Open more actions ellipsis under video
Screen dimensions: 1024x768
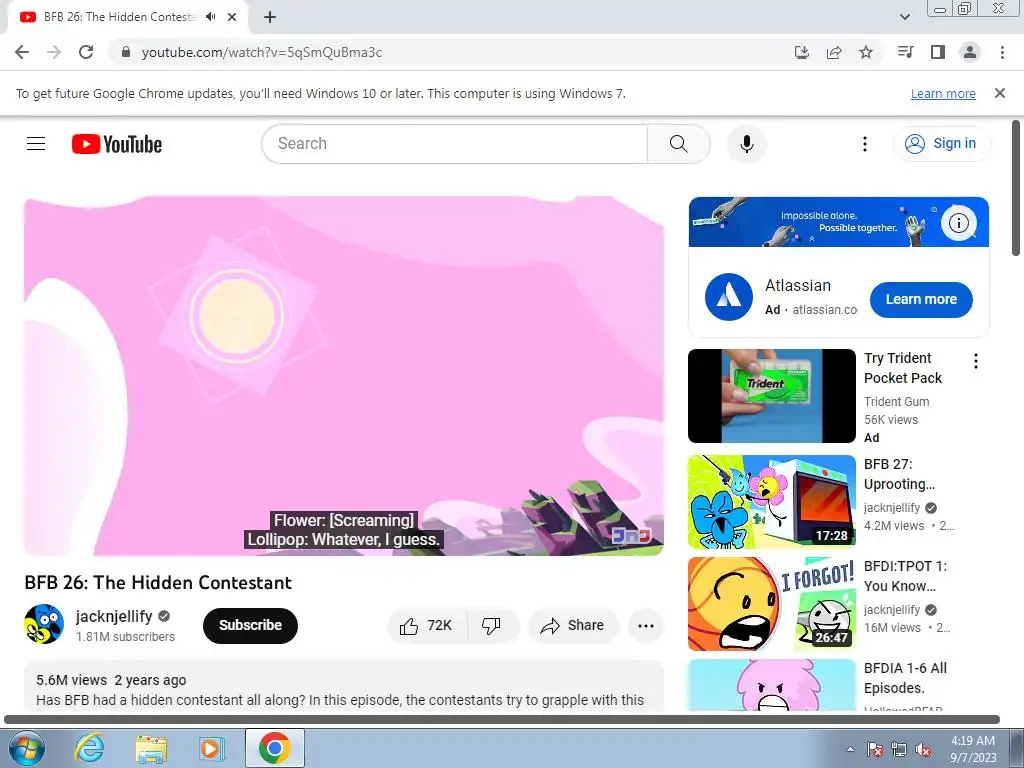(646, 626)
